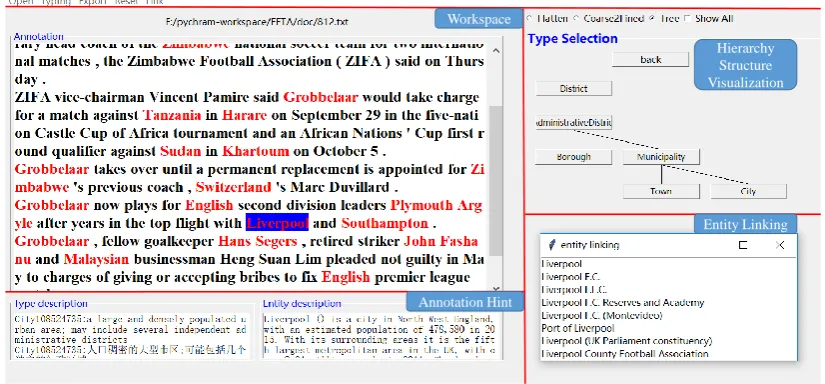
Task: Click the highlighted Liverpool mention in annotation
Action: click(x=277, y=223)
